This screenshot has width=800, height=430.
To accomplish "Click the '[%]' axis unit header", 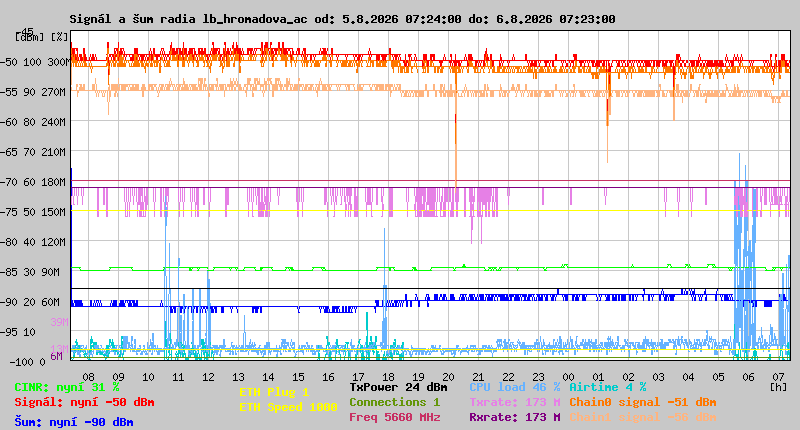I will (x=59, y=37).
